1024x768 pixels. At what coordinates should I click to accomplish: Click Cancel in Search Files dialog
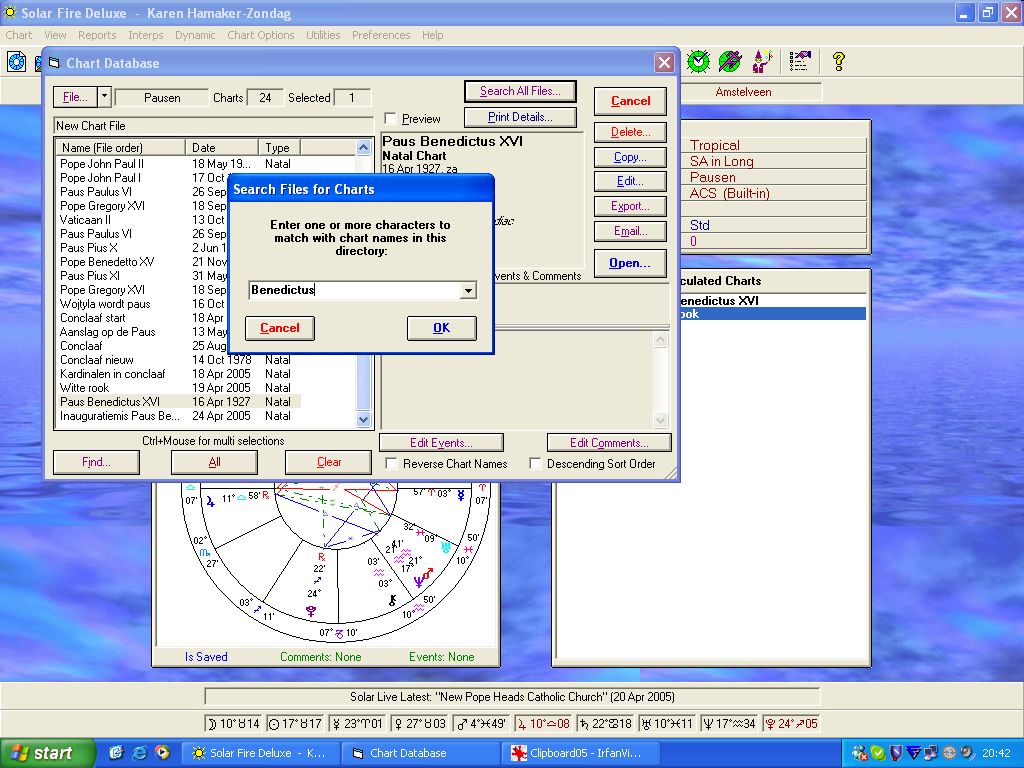coord(280,328)
